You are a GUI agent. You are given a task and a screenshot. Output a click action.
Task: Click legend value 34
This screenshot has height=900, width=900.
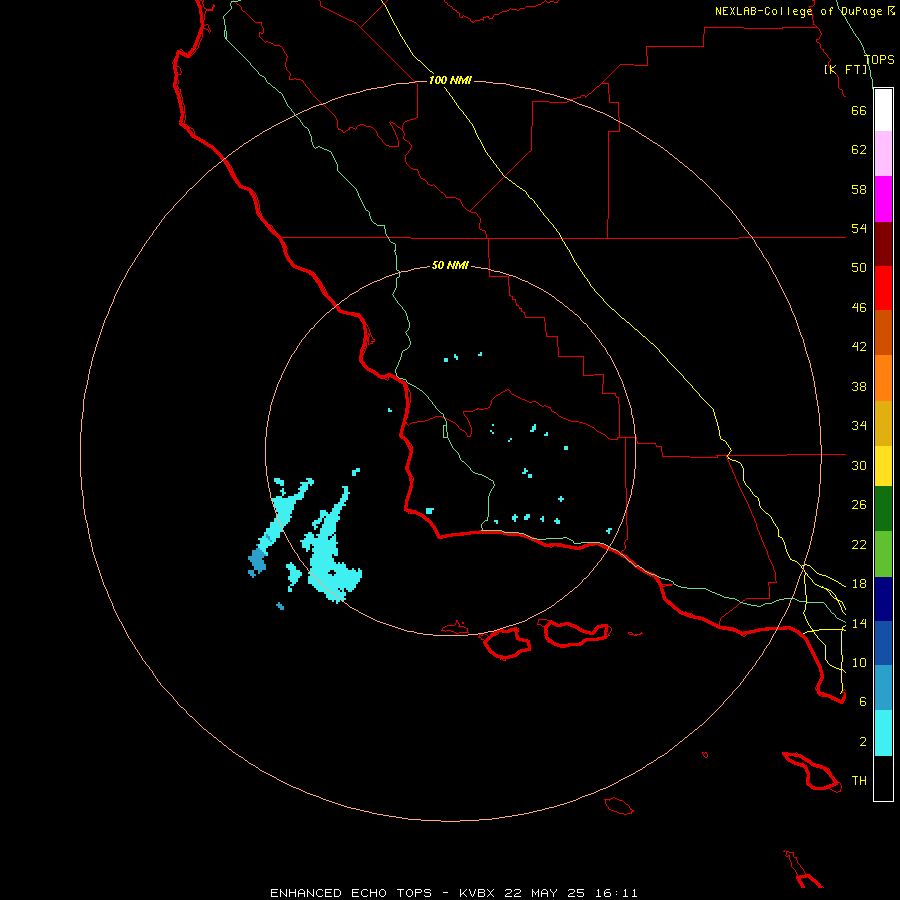[859, 426]
